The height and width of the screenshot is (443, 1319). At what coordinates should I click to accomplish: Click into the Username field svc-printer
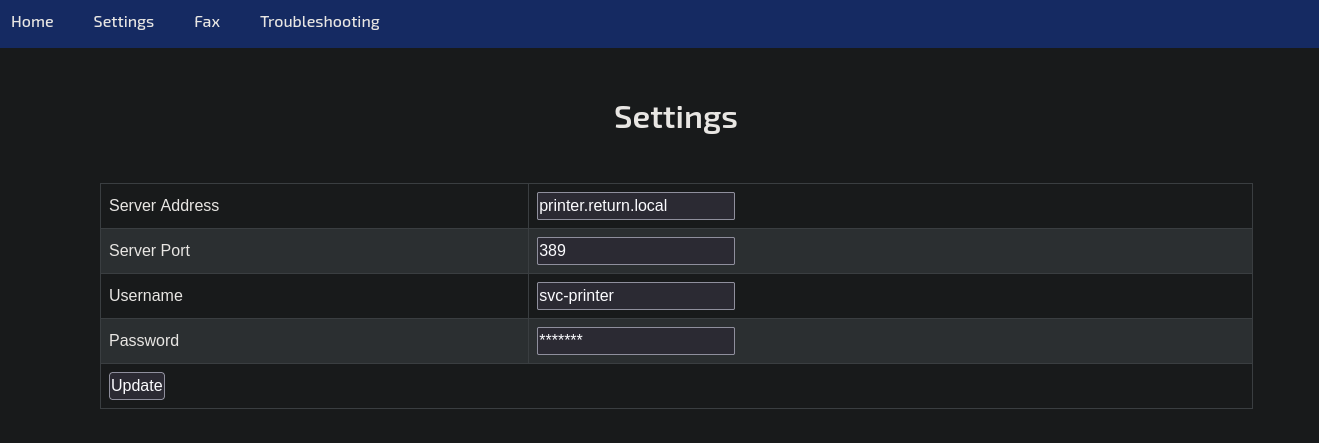[x=636, y=296]
